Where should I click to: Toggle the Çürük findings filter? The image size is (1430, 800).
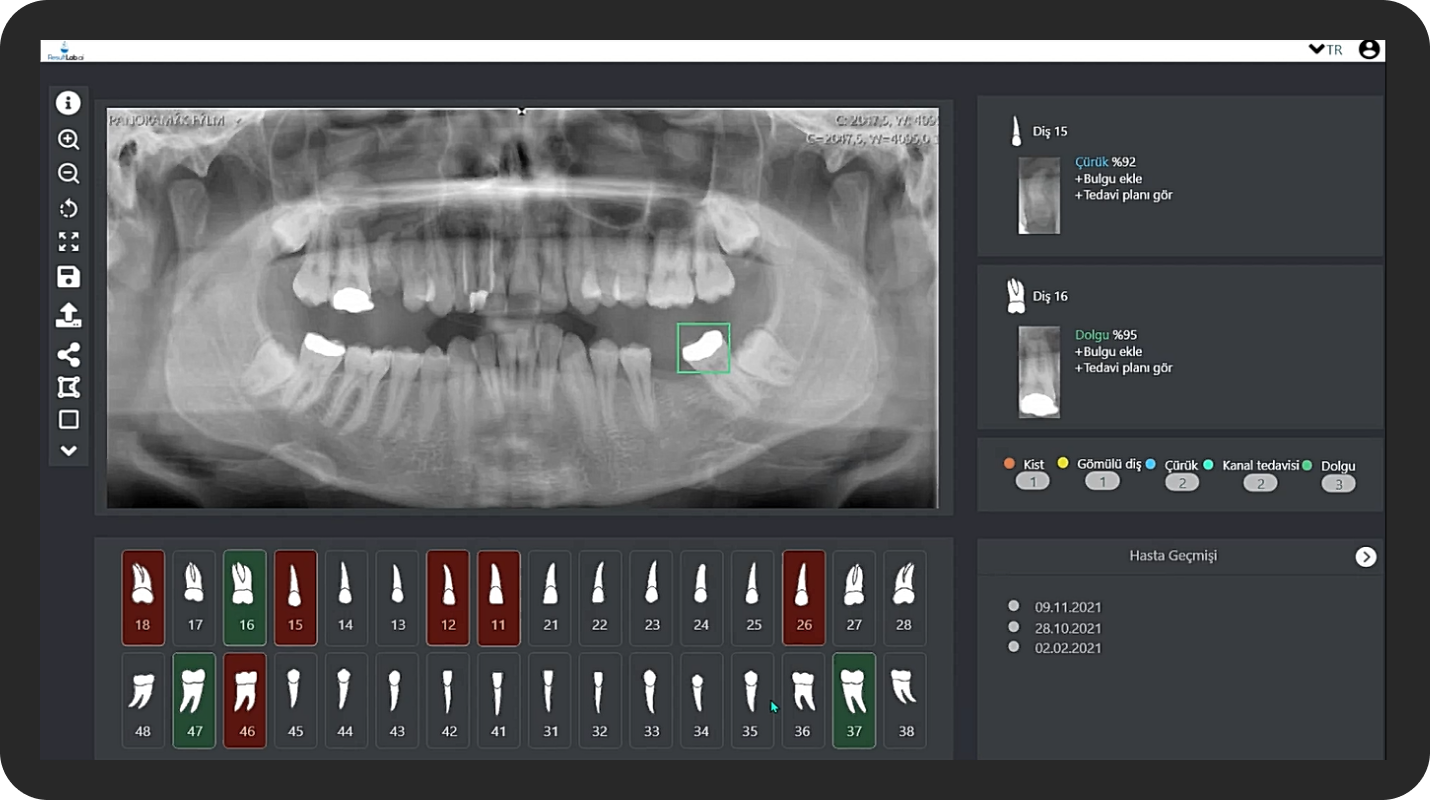pyautogui.click(x=1182, y=464)
